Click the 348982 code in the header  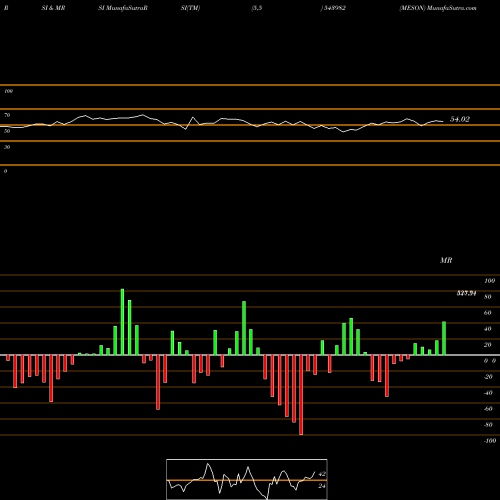coord(335,8)
